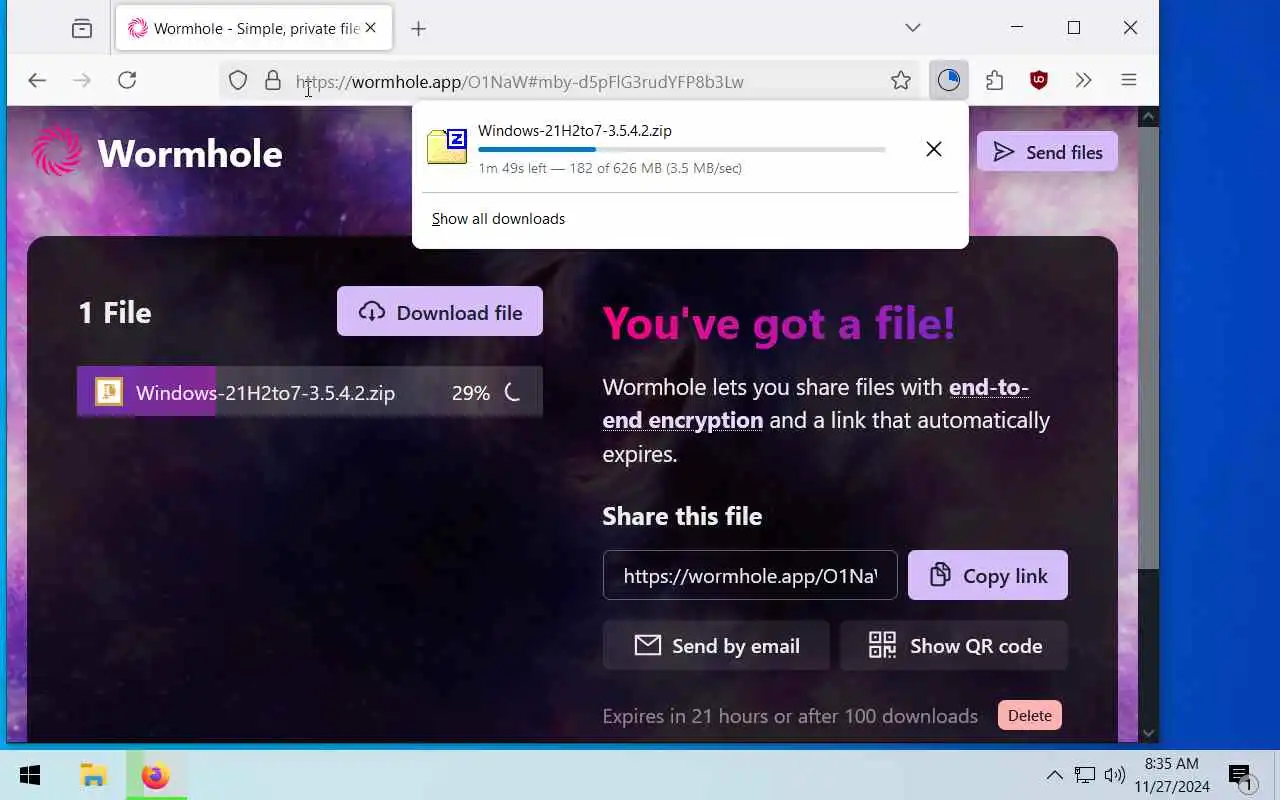This screenshot has height=800, width=1280.
Task: Click Send by email button
Action: tap(716, 646)
